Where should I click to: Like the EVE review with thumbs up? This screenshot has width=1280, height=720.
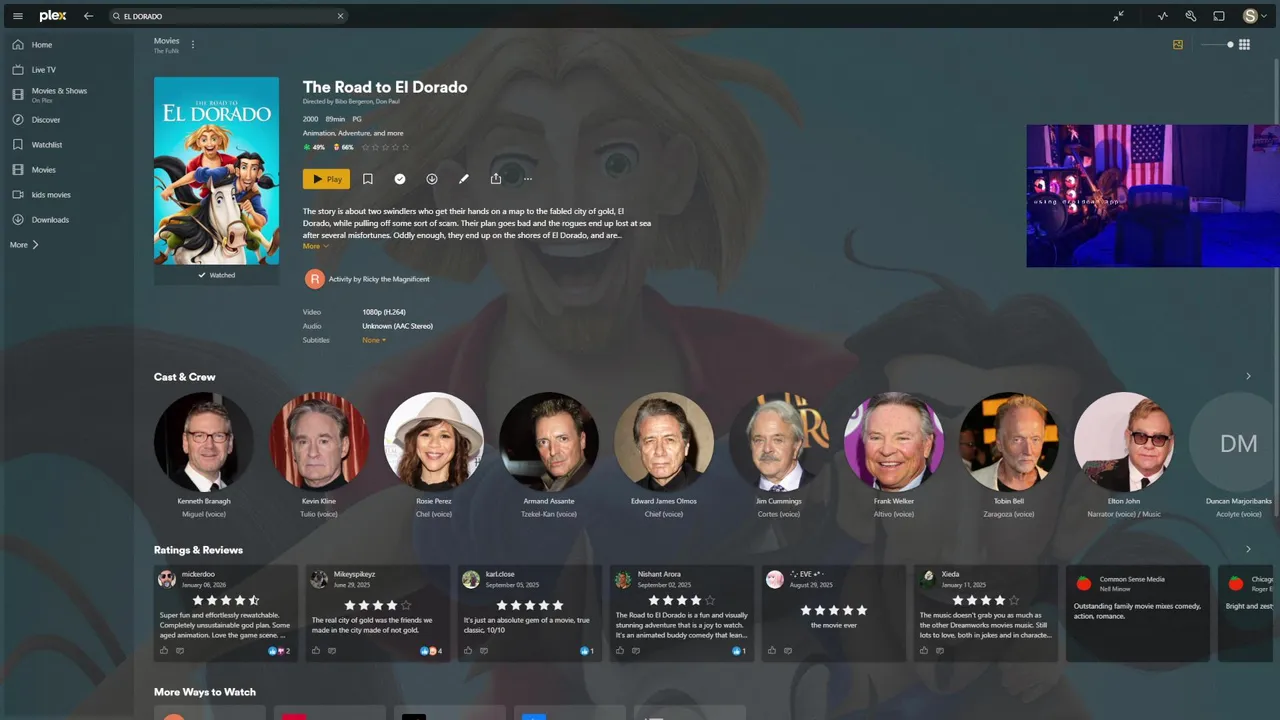tap(772, 651)
